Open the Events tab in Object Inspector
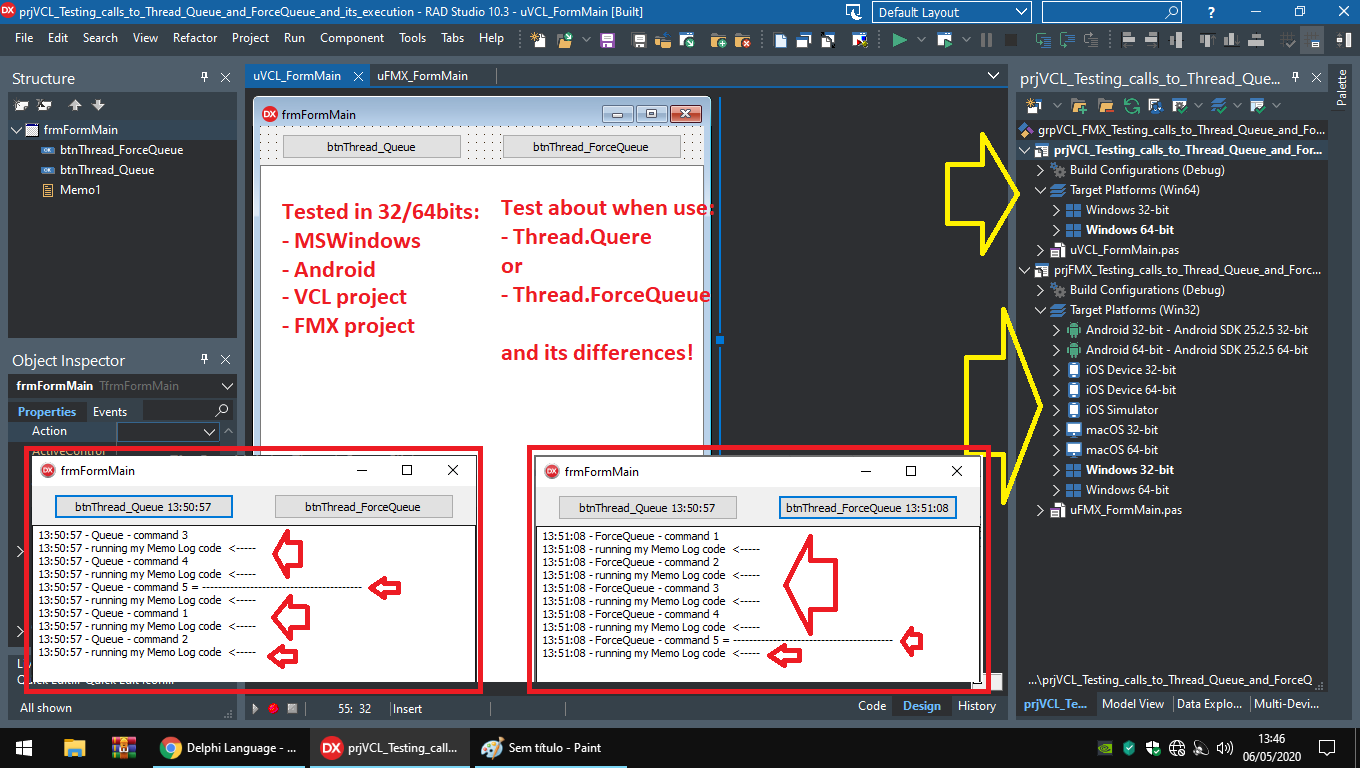1360x768 pixels. coord(110,412)
